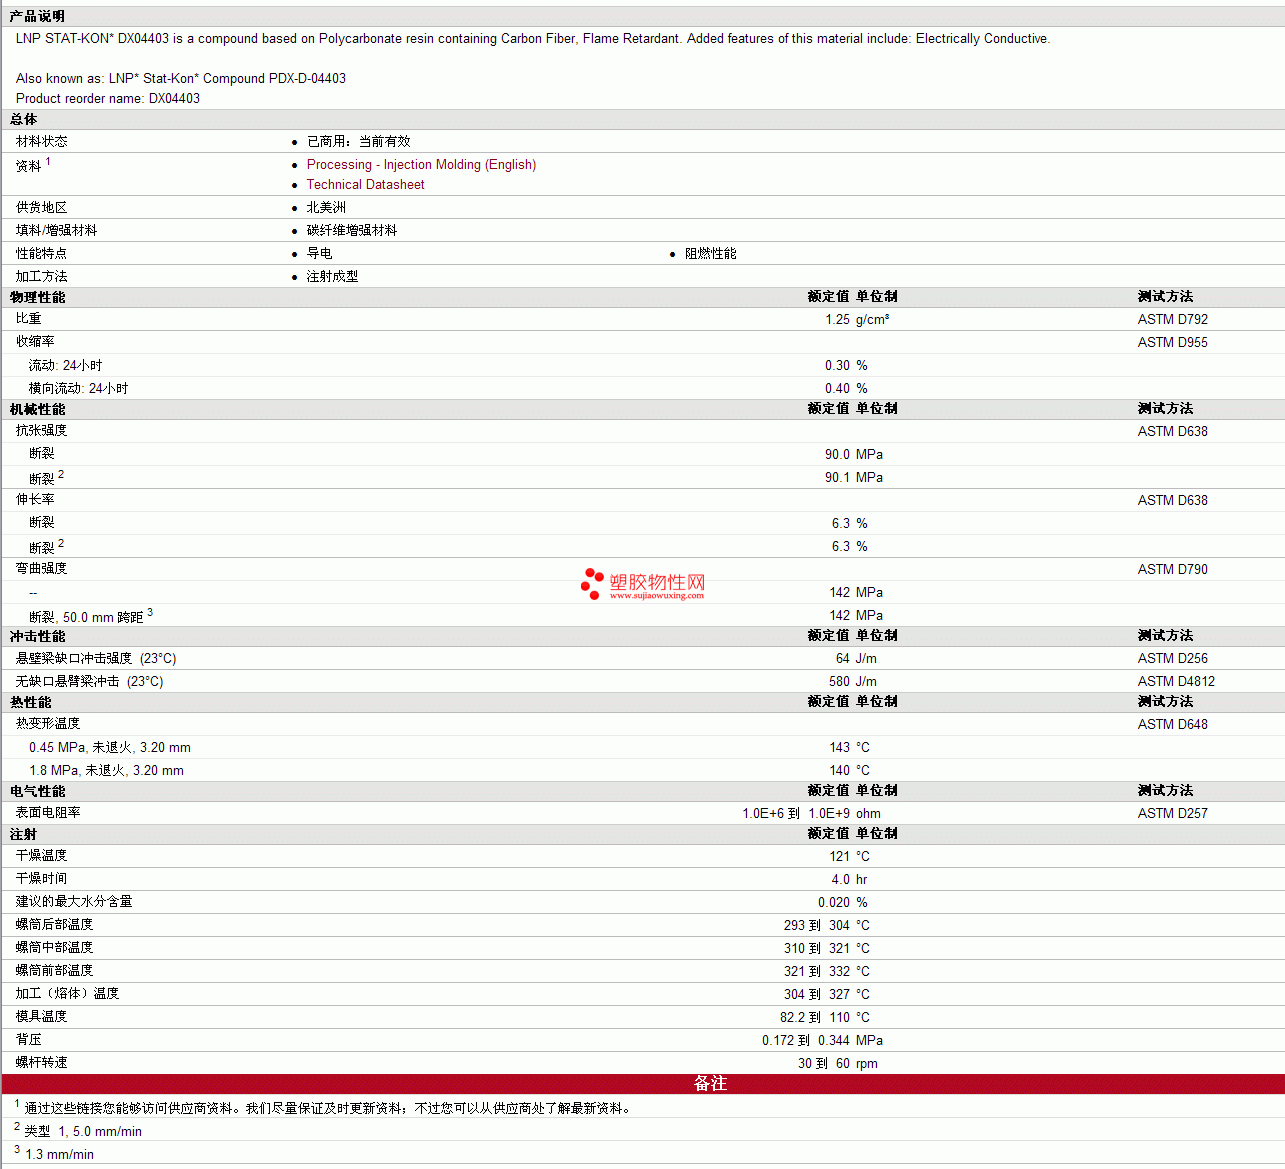1285x1169 pixels.
Task: Select the Also known as PDX-D-04403 line
Action: point(181,79)
